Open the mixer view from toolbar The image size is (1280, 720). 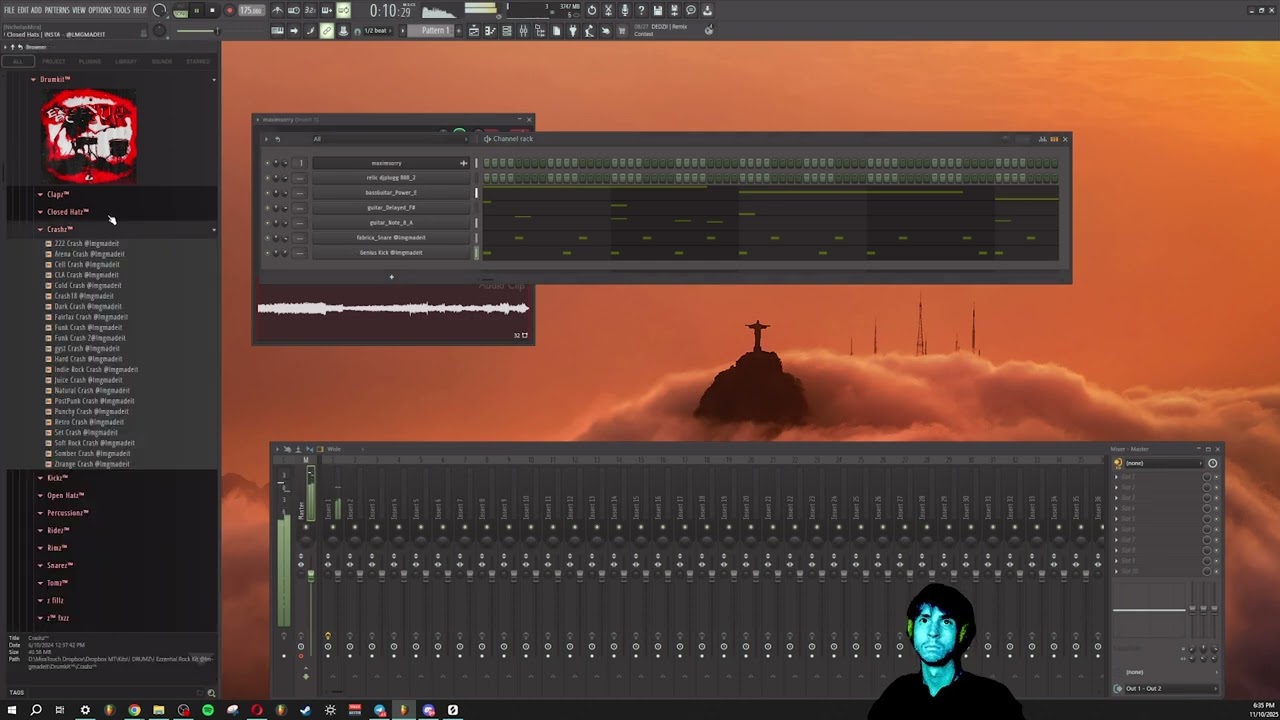click(x=522, y=31)
